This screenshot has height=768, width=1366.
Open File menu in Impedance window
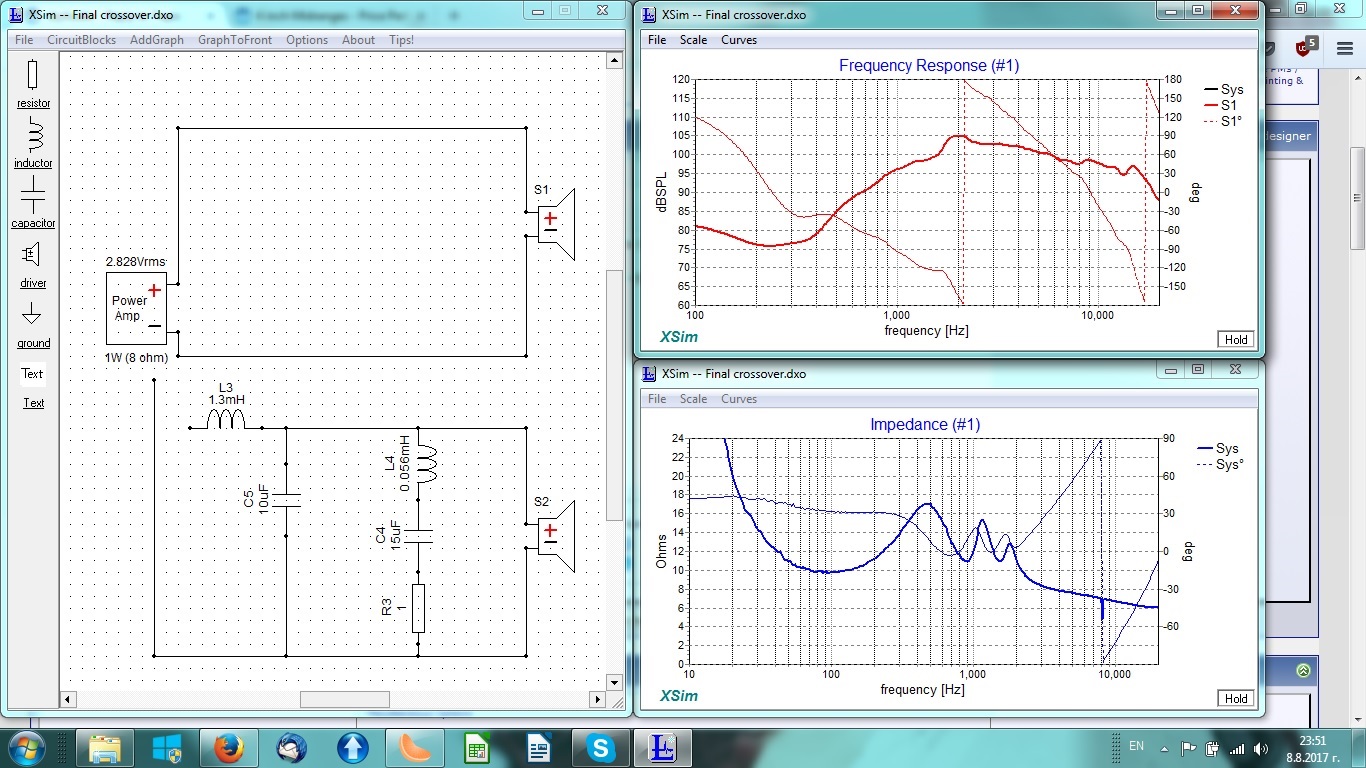click(x=657, y=399)
